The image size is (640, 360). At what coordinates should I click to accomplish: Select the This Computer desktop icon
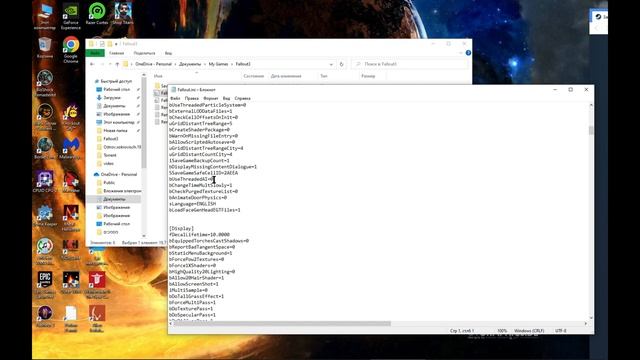44,16
